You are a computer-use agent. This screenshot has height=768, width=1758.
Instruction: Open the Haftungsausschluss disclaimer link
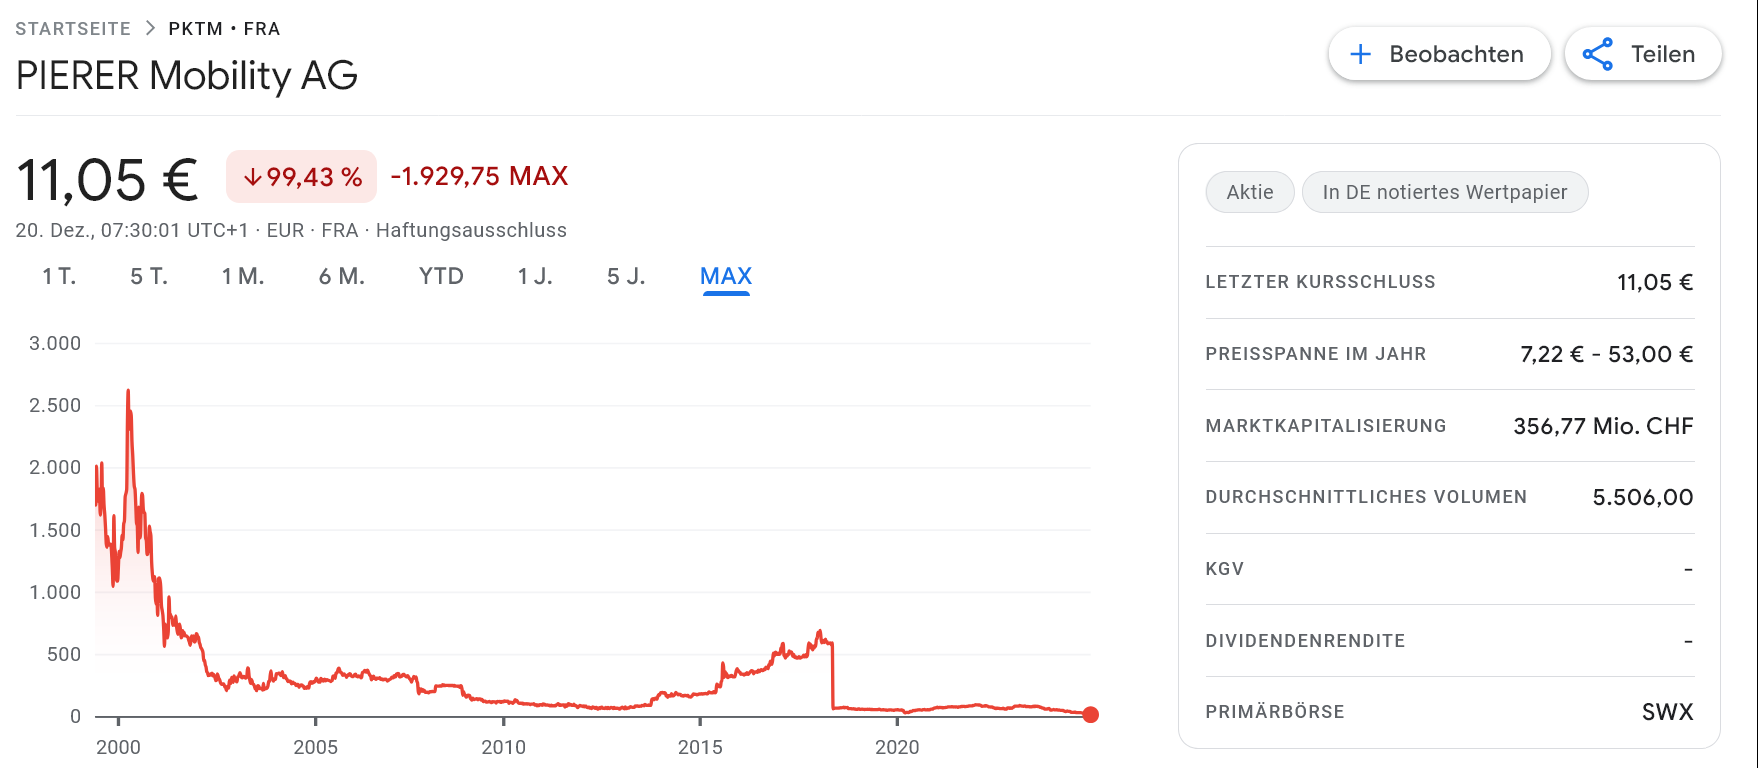[471, 230]
